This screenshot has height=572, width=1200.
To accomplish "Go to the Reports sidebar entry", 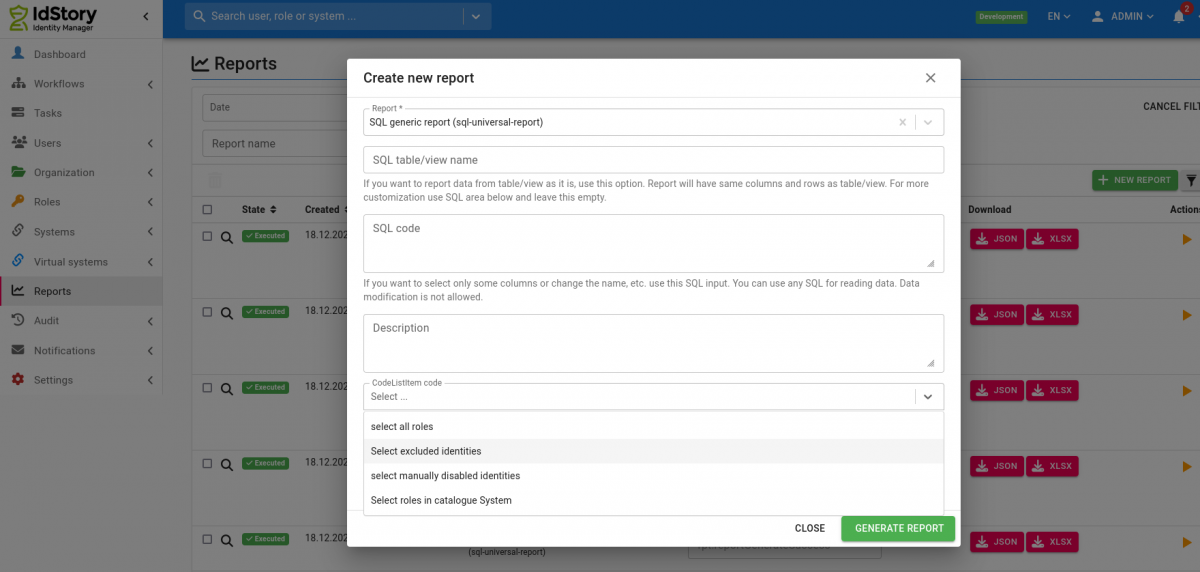I will [81, 291].
